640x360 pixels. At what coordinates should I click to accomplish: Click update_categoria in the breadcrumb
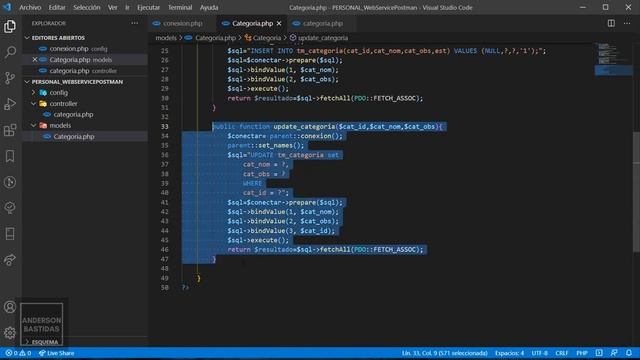tap(322, 38)
